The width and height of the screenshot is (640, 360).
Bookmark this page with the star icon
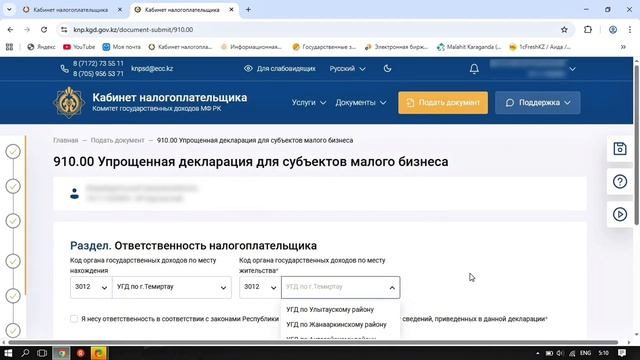click(564, 30)
